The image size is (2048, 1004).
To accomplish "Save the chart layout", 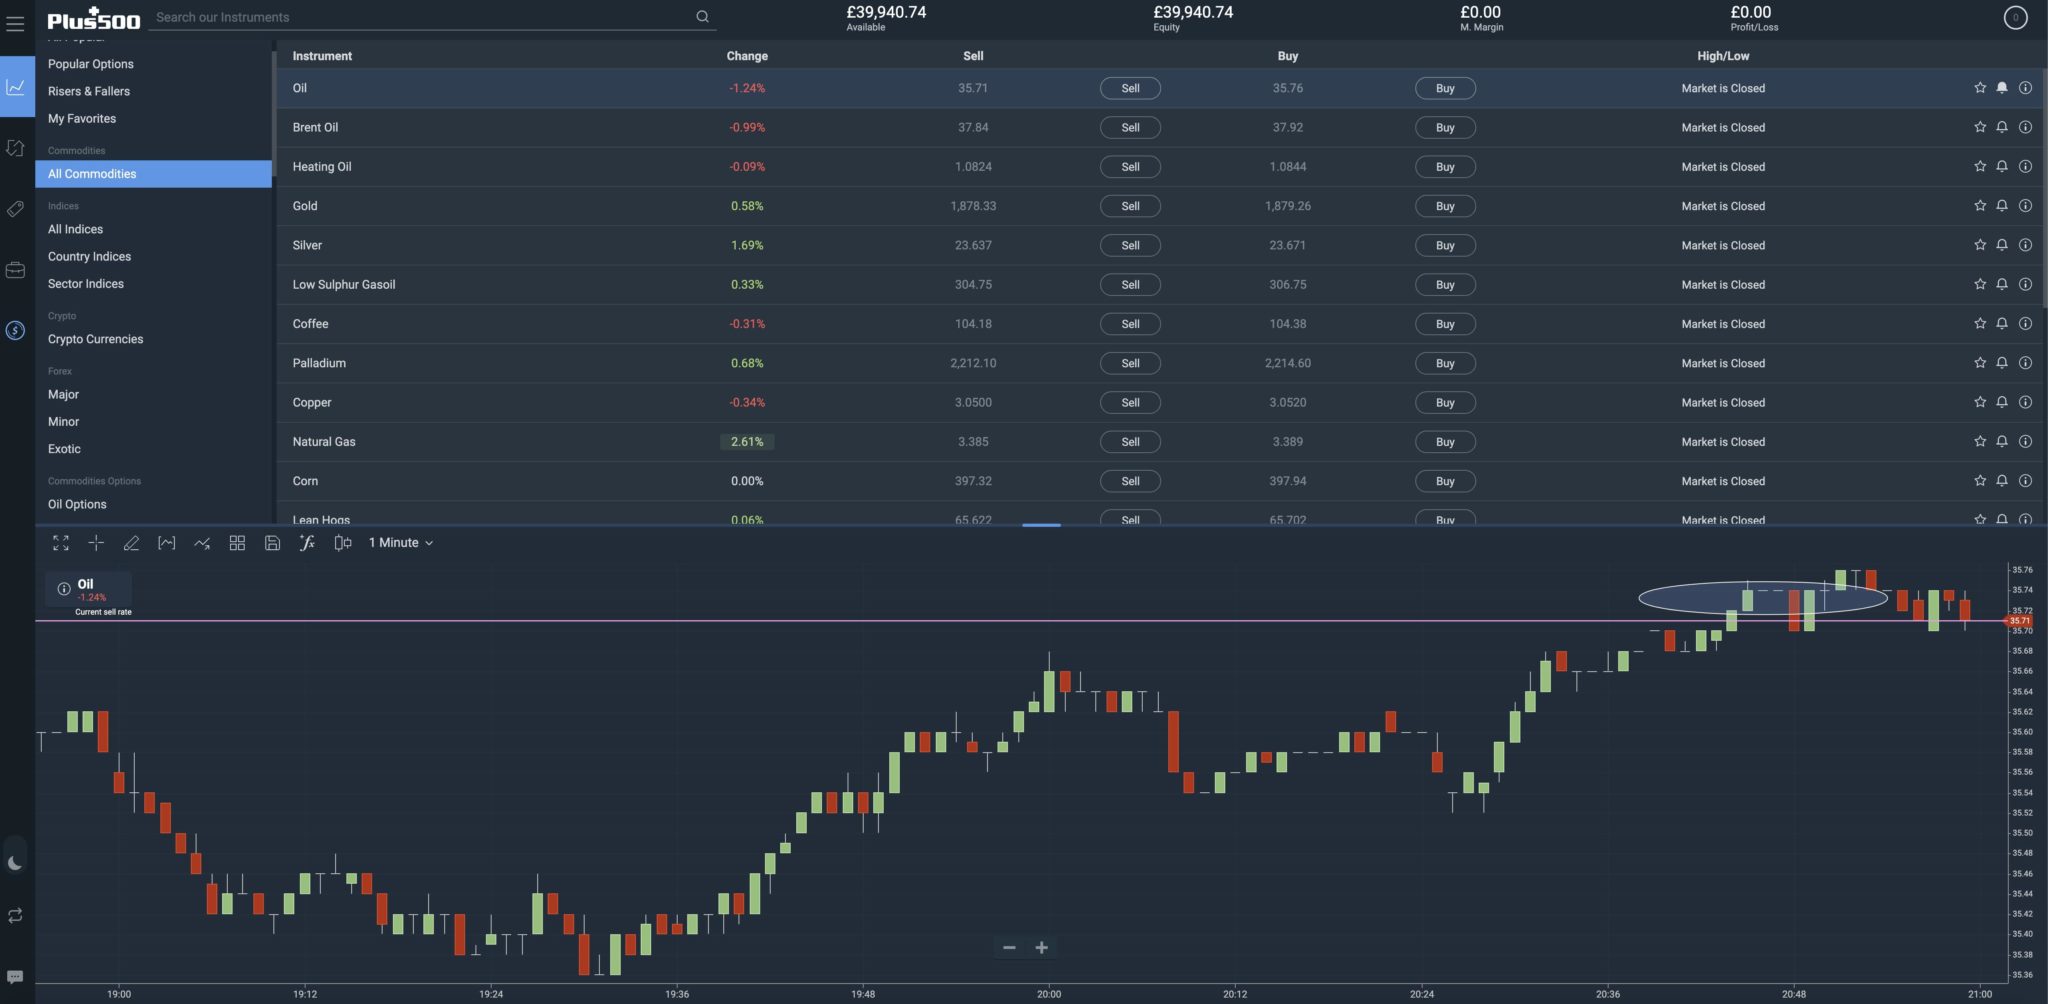I will [272, 542].
